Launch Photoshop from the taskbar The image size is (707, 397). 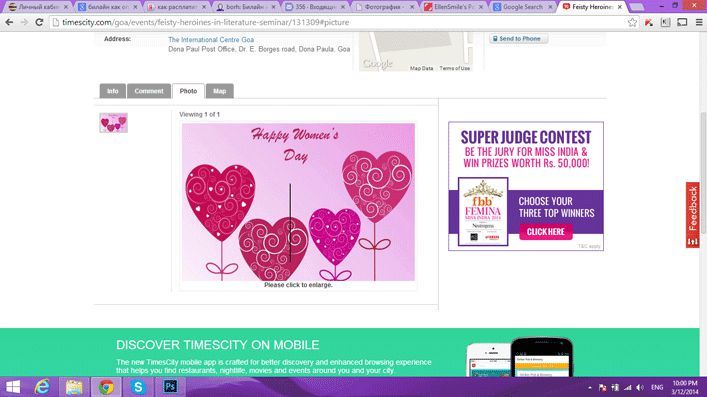(170, 387)
